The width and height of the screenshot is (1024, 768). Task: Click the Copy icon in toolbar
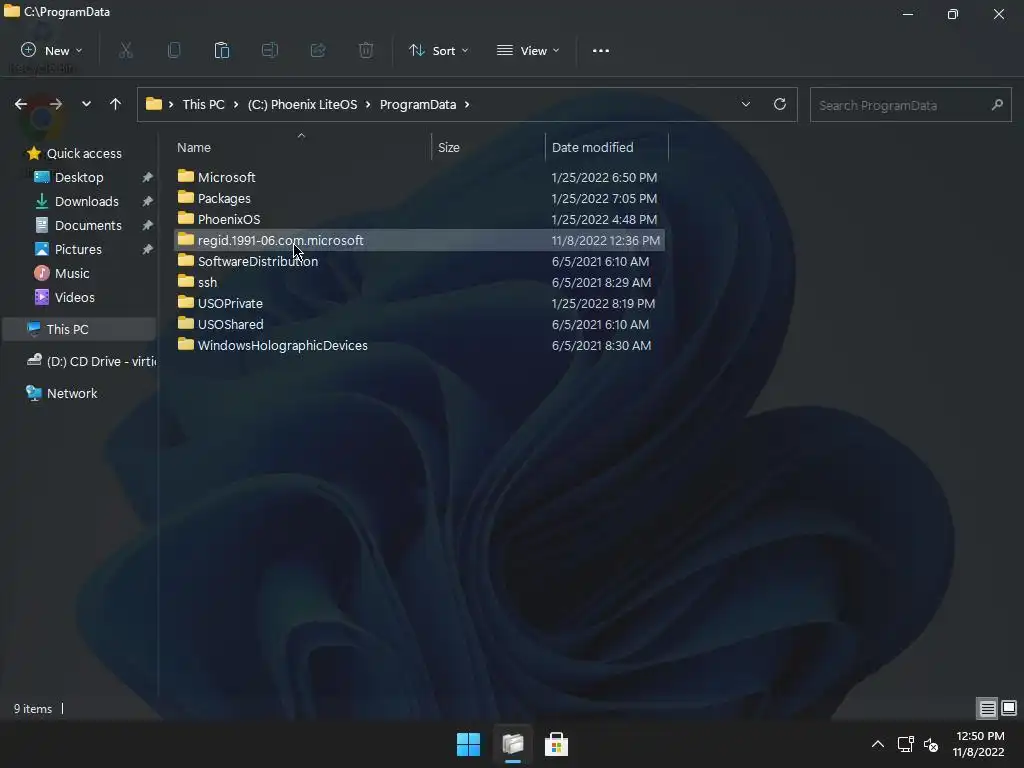174,50
